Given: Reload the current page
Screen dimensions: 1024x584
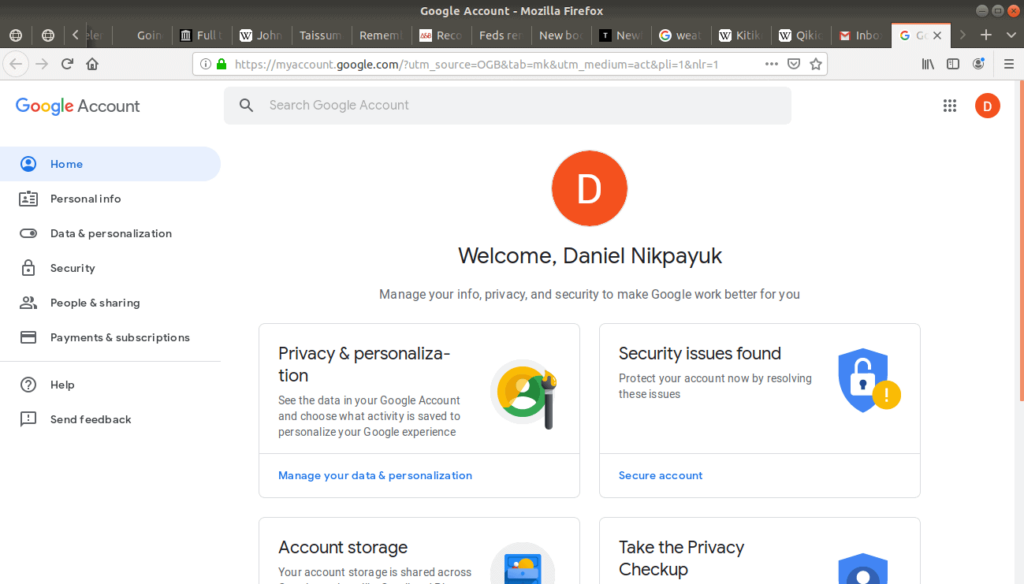Looking at the screenshot, I should (67, 64).
